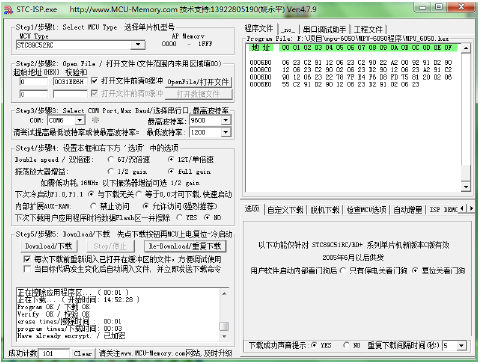Click the STC-ISP application icon in title bar
Screen dimensions: 480x364
[8, 10]
